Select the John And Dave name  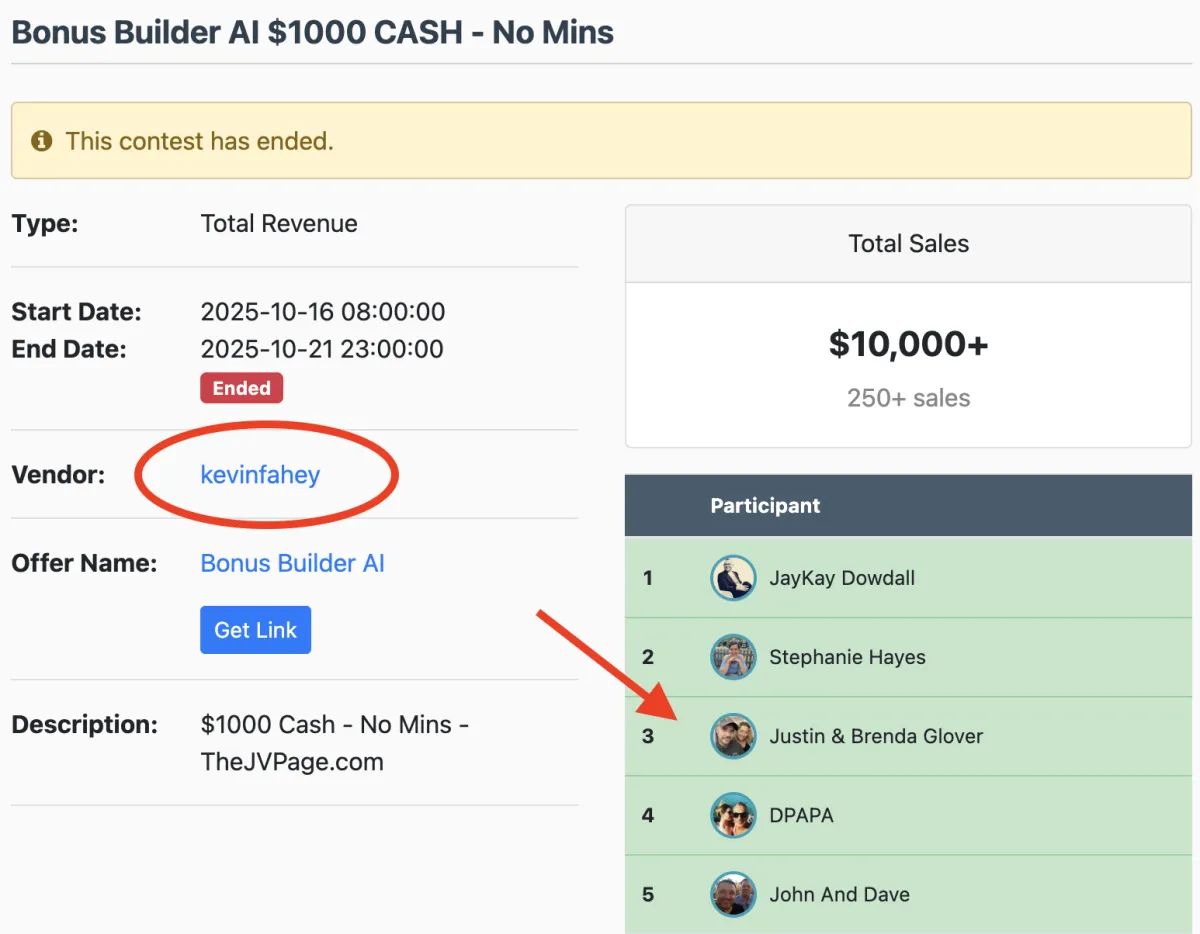coord(839,894)
